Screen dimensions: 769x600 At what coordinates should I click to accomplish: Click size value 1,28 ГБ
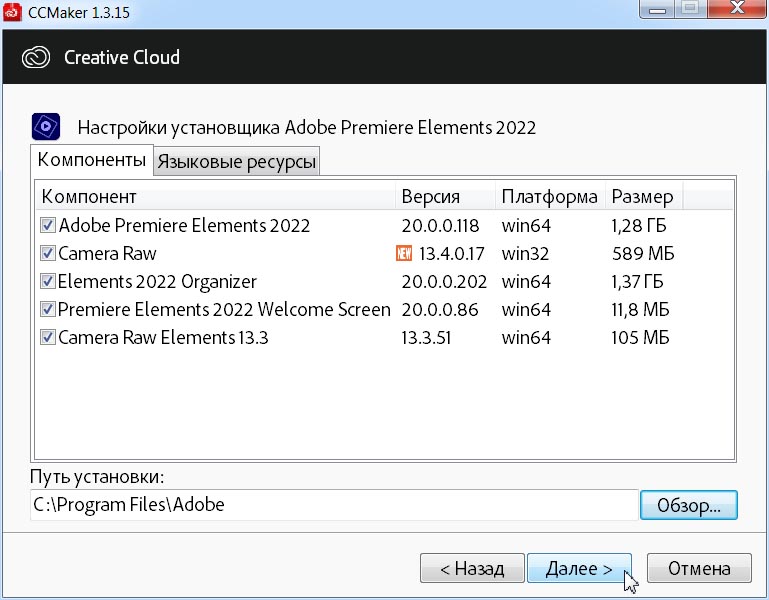[x=639, y=226]
